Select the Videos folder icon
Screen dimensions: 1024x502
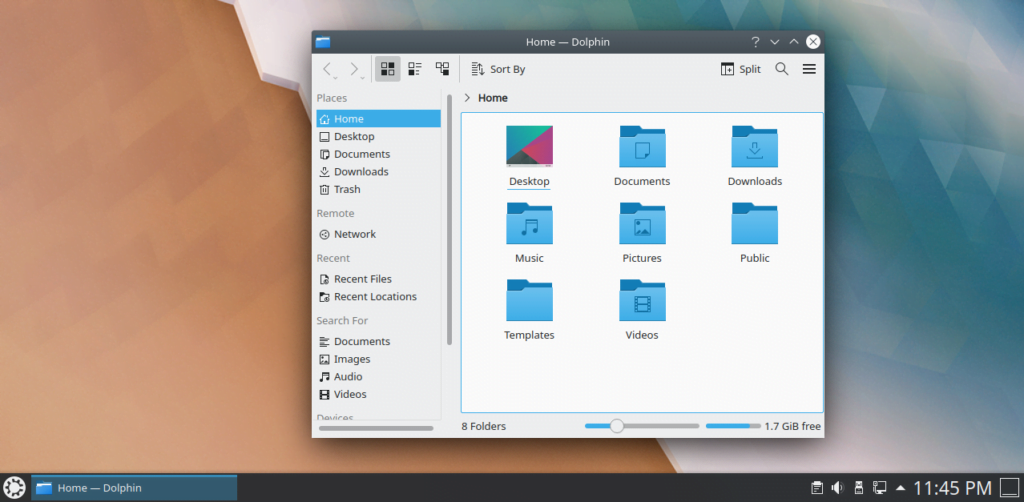pyautogui.click(x=642, y=300)
